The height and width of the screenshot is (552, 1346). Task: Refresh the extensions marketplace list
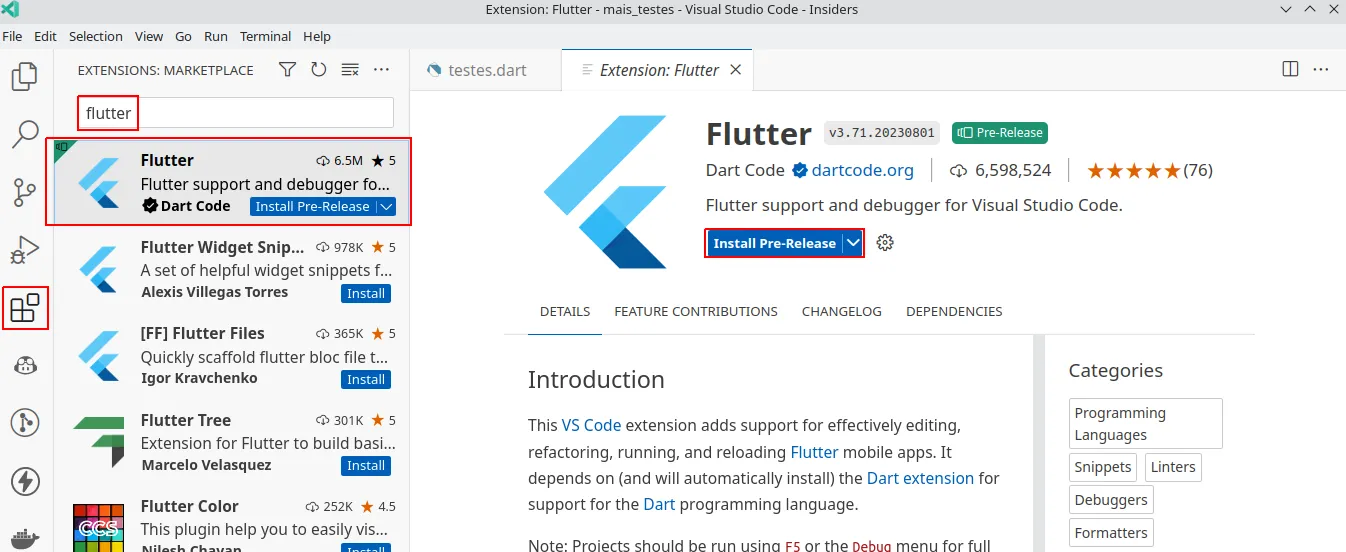click(319, 70)
